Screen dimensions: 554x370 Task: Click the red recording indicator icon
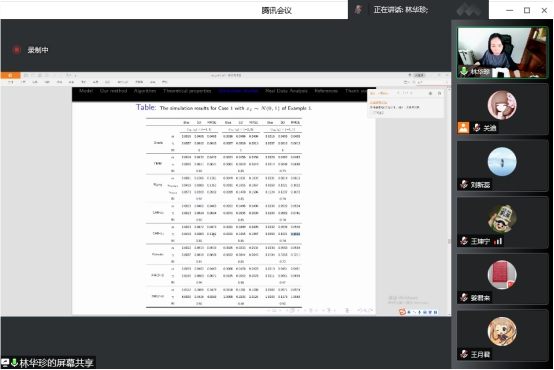point(17,50)
